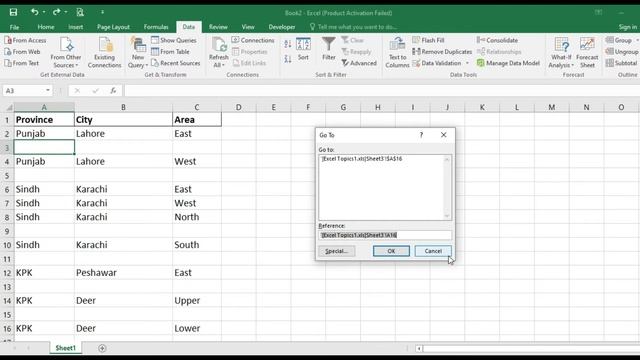Switch to the Home tab

(46, 27)
